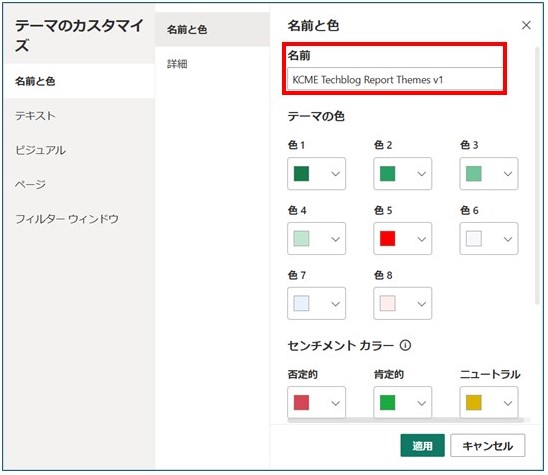Image resolution: width=548 pixels, height=475 pixels.
Task: Click the green 肯定的 sentiment swatch
Action: (x=388, y=403)
